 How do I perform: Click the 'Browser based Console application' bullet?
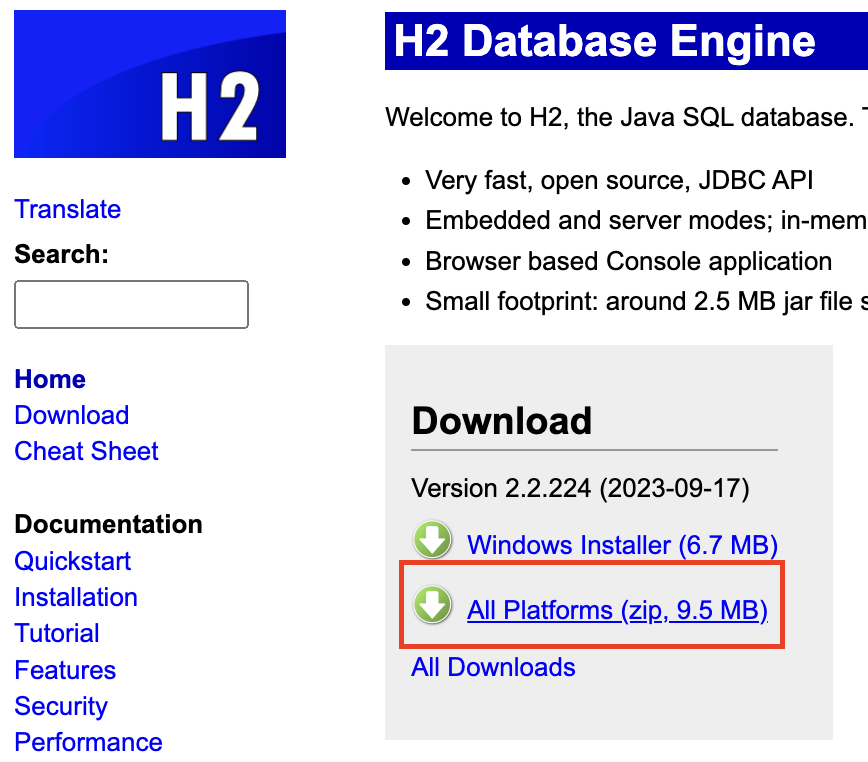pyautogui.click(x=628, y=261)
